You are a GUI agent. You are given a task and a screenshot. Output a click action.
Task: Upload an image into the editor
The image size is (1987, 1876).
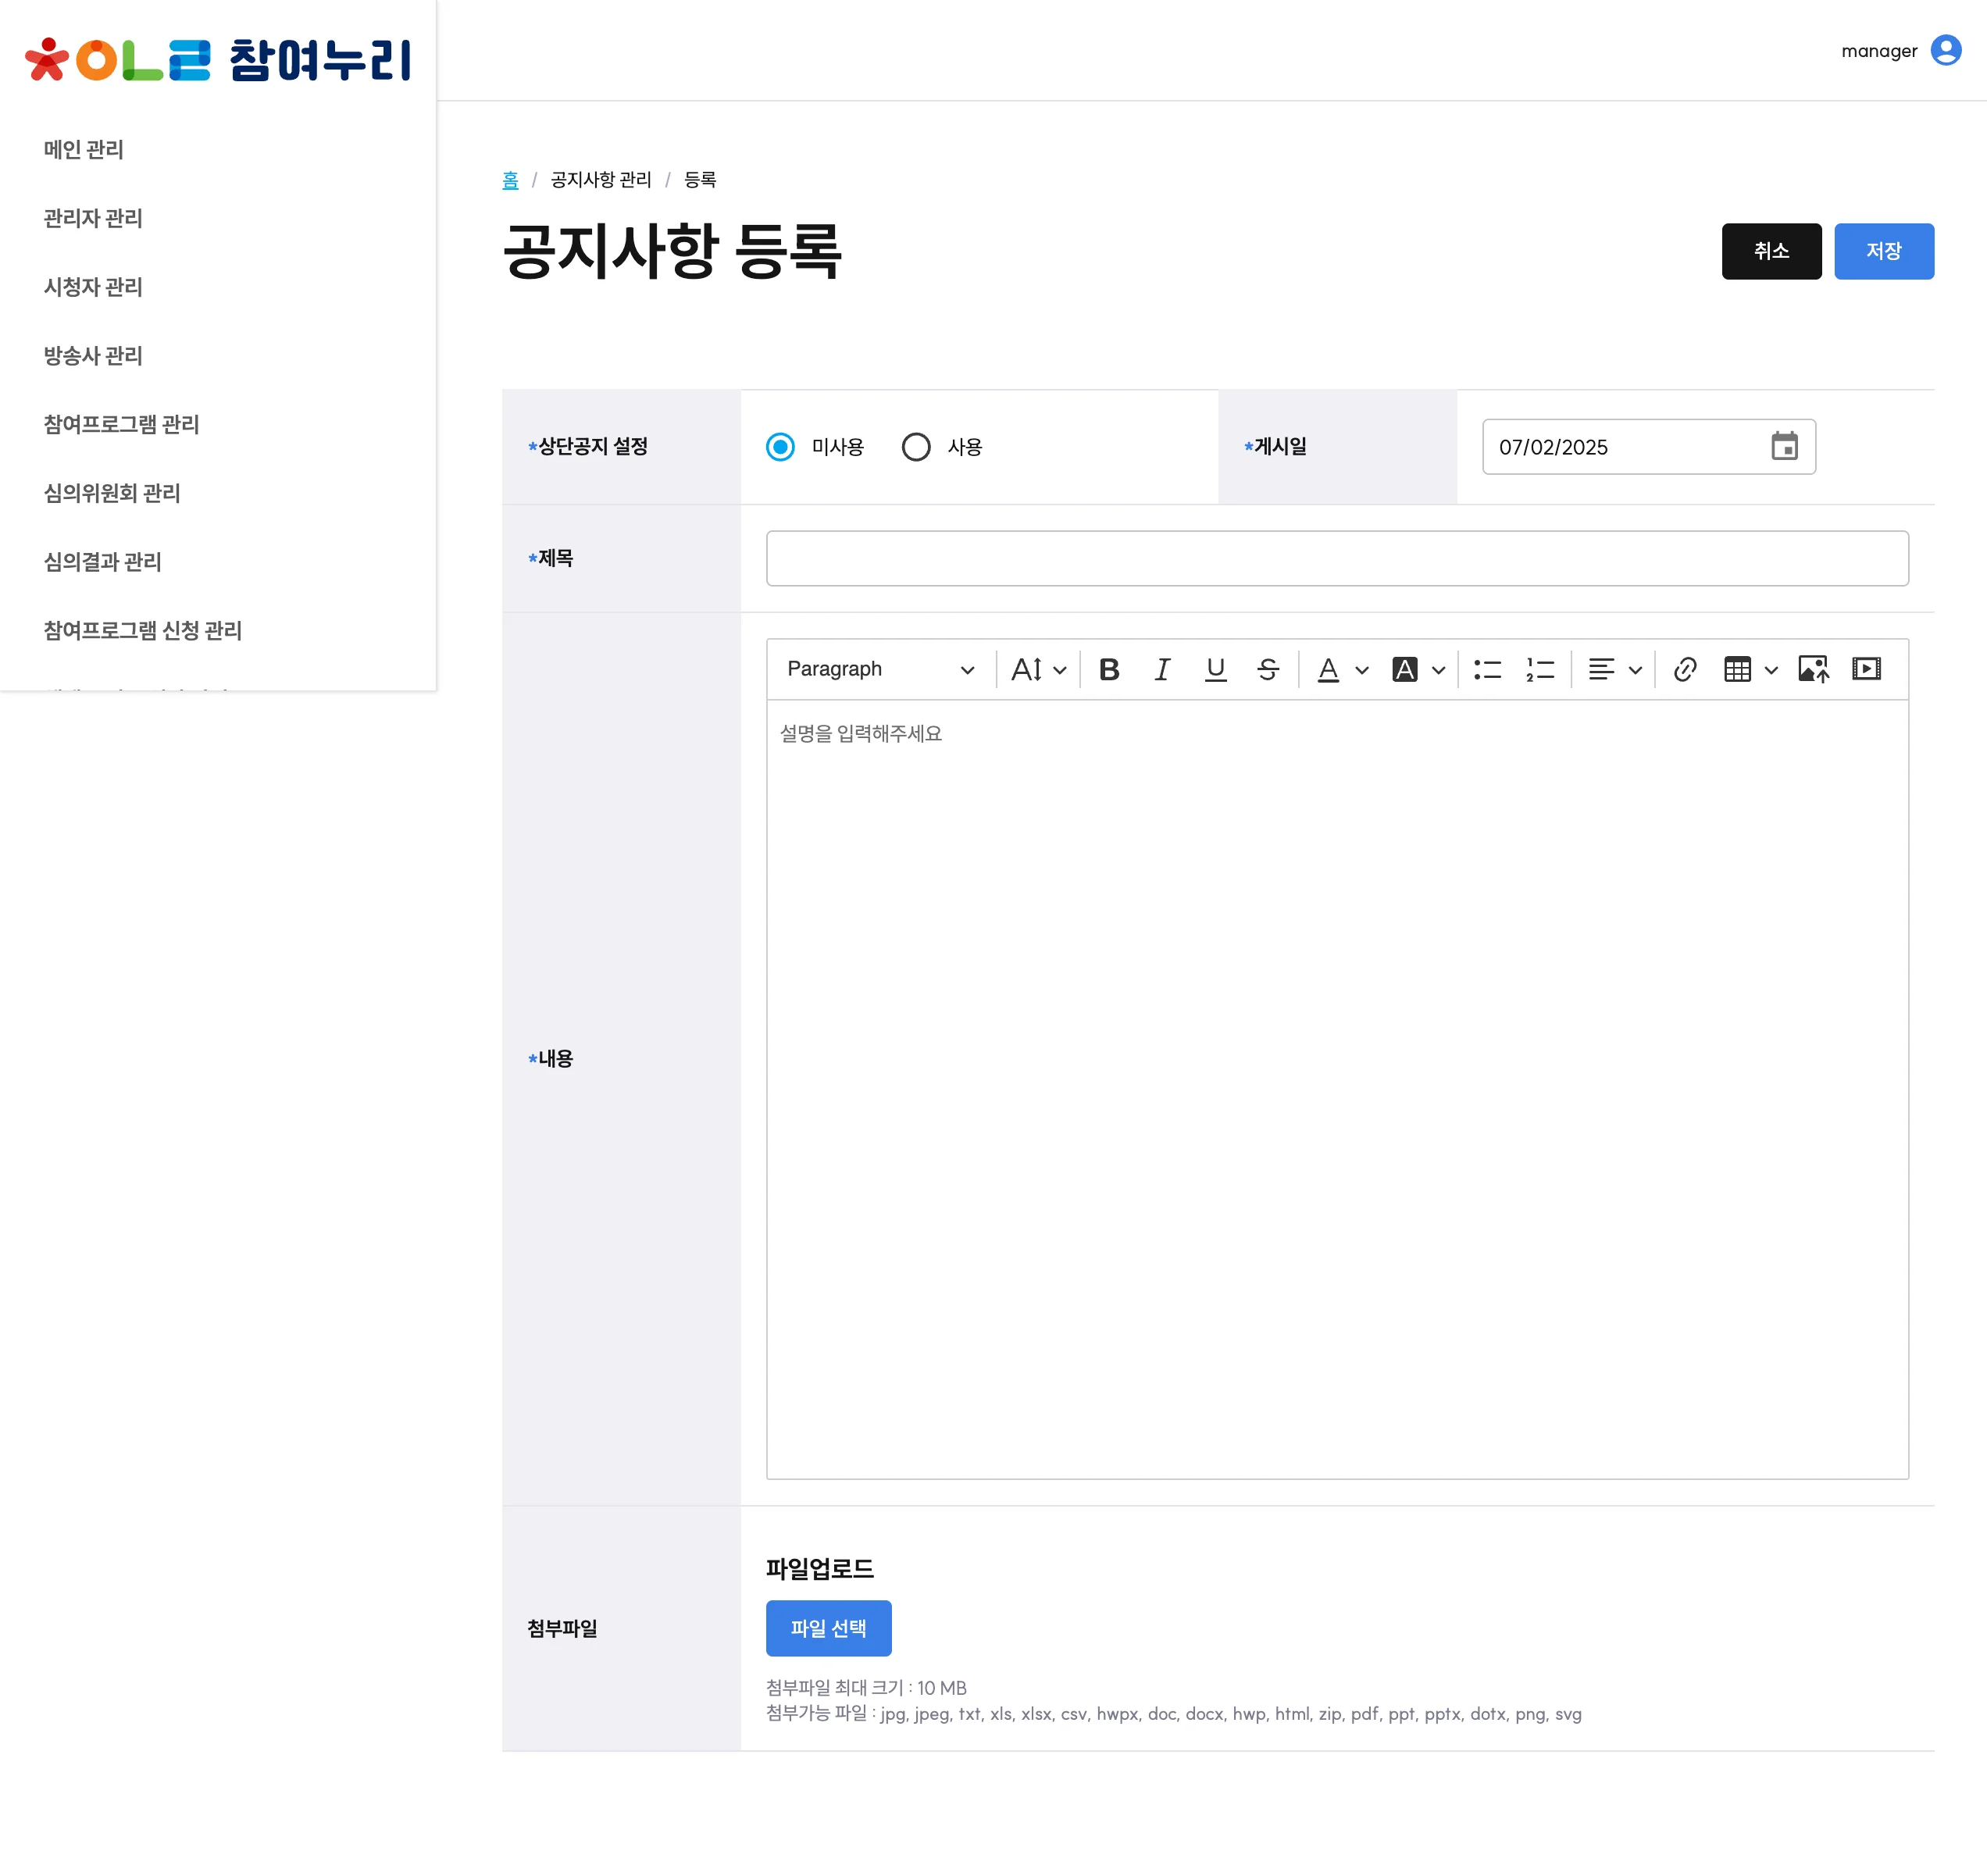click(1814, 668)
